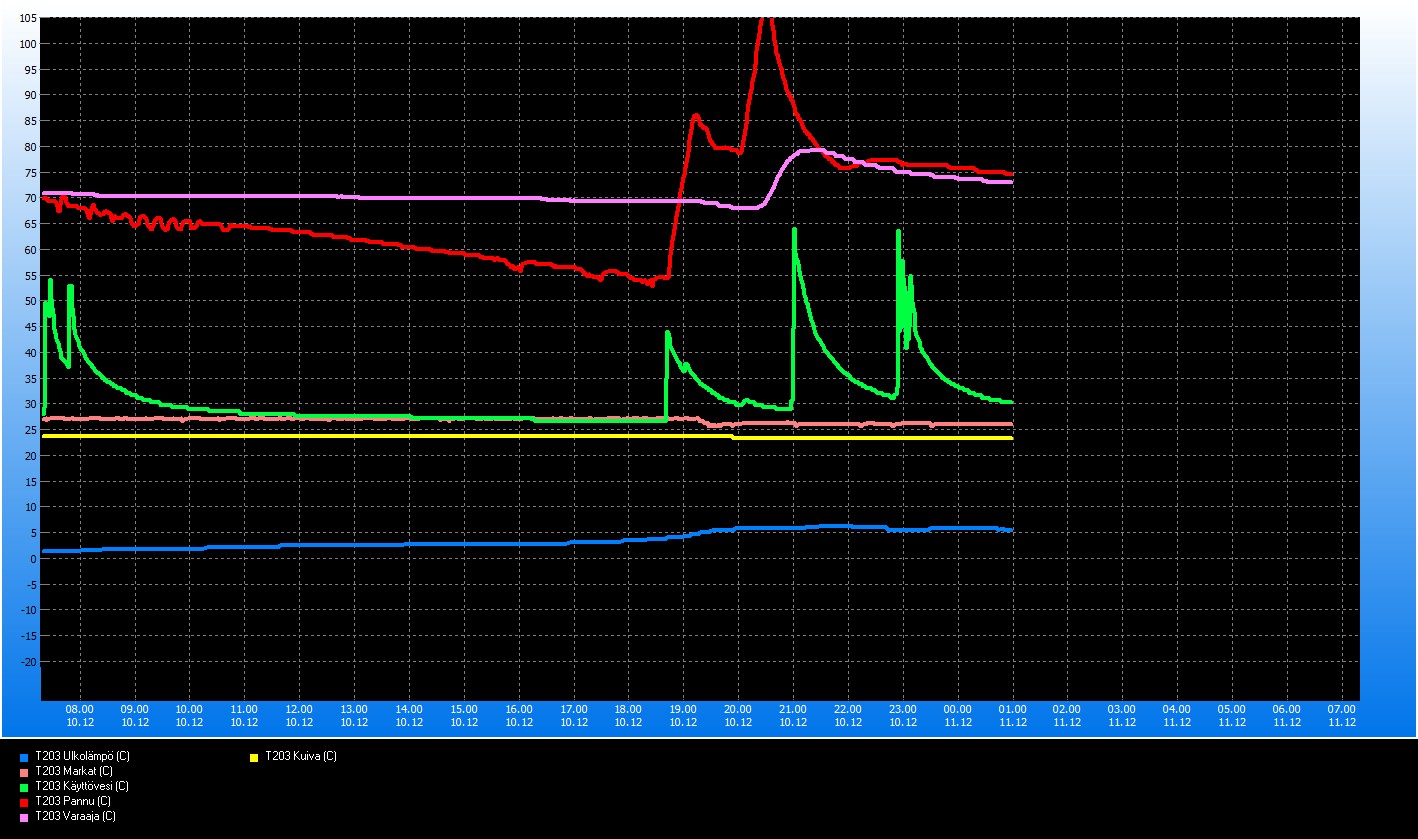This screenshot has height=839, width=1418.
Task: Click the red Pannu legend color square
Action: point(24,802)
